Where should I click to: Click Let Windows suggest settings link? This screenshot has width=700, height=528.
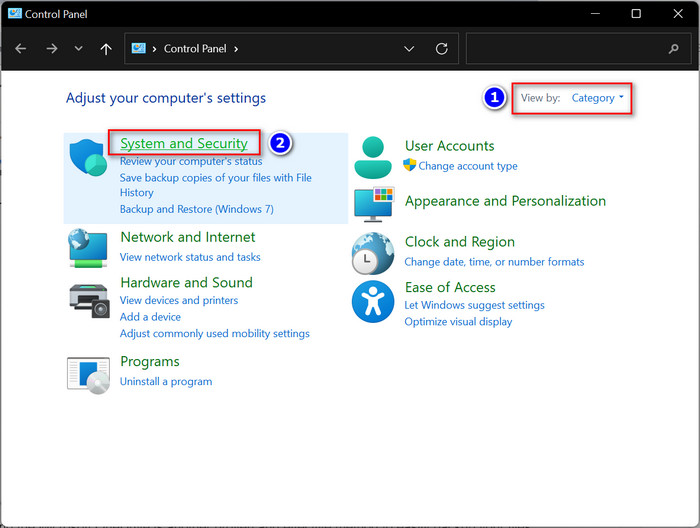pyautogui.click(x=475, y=305)
